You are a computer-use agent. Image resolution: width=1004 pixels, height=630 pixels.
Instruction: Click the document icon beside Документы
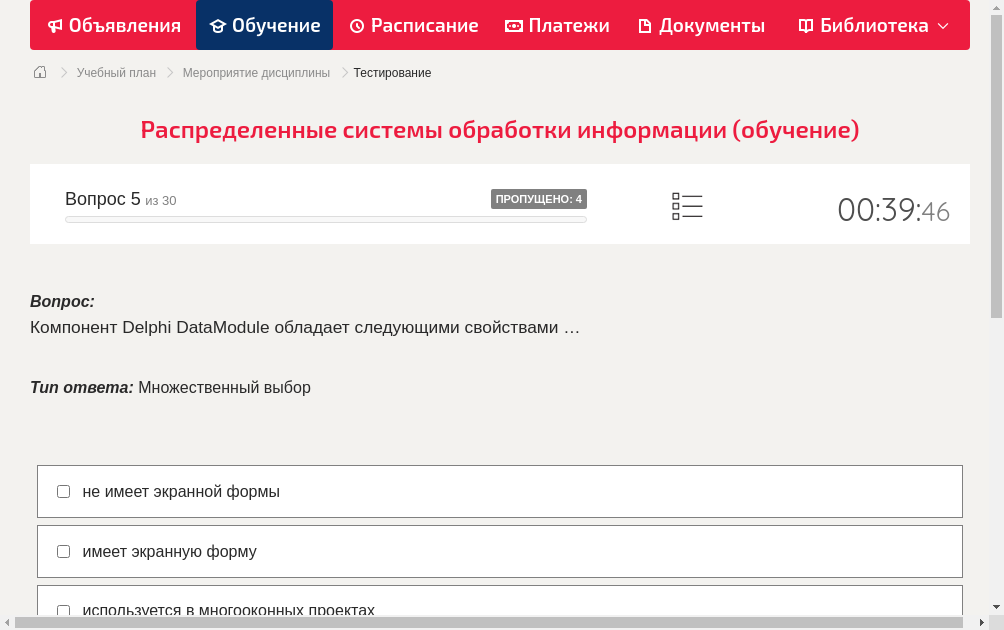point(643,25)
